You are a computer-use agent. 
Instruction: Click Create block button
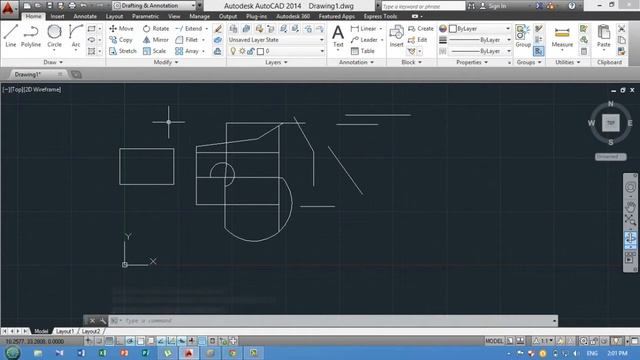[x=421, y=29]
